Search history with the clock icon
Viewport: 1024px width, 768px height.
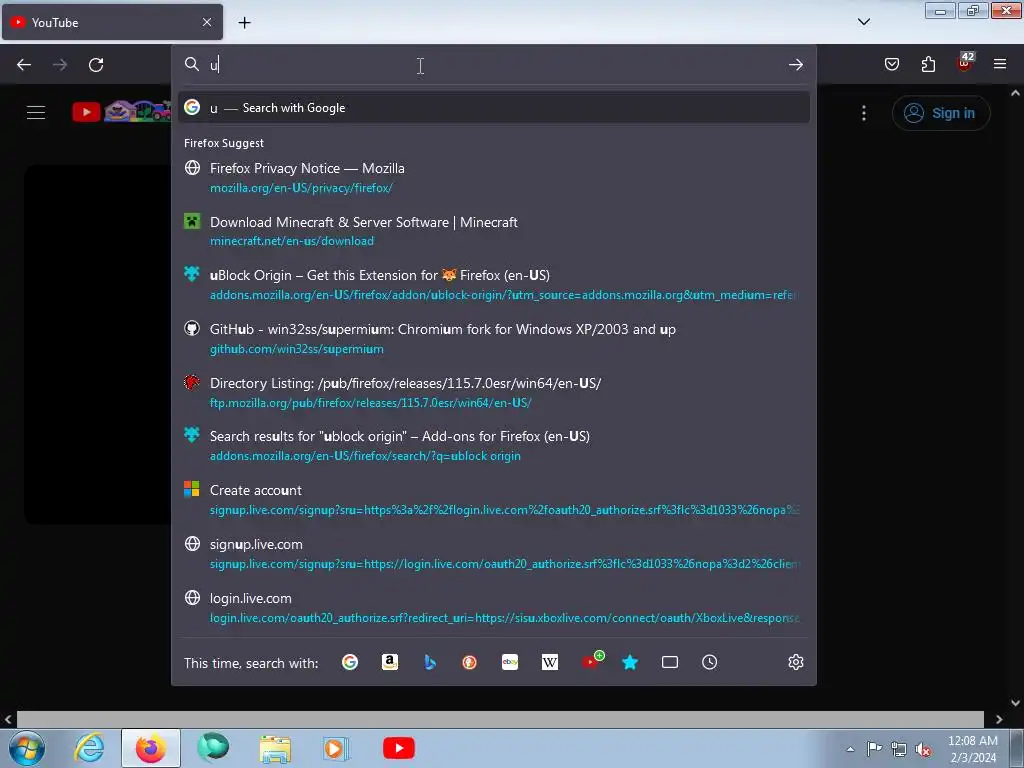pos(710,662)
